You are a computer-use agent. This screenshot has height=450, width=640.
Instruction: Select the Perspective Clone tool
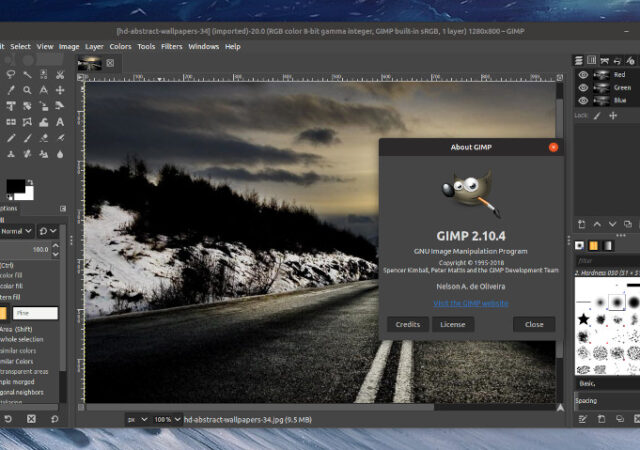[x=44, y=154]
